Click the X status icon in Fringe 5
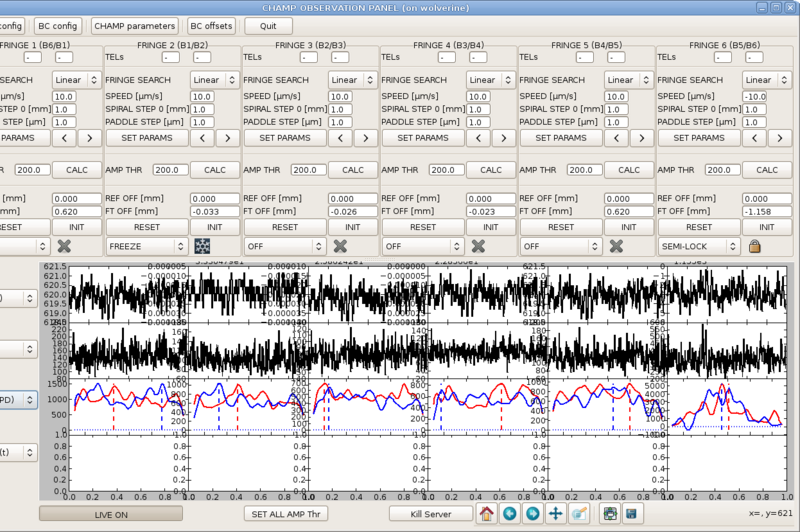Screen dimensions: 800x532 coord(616,246)
